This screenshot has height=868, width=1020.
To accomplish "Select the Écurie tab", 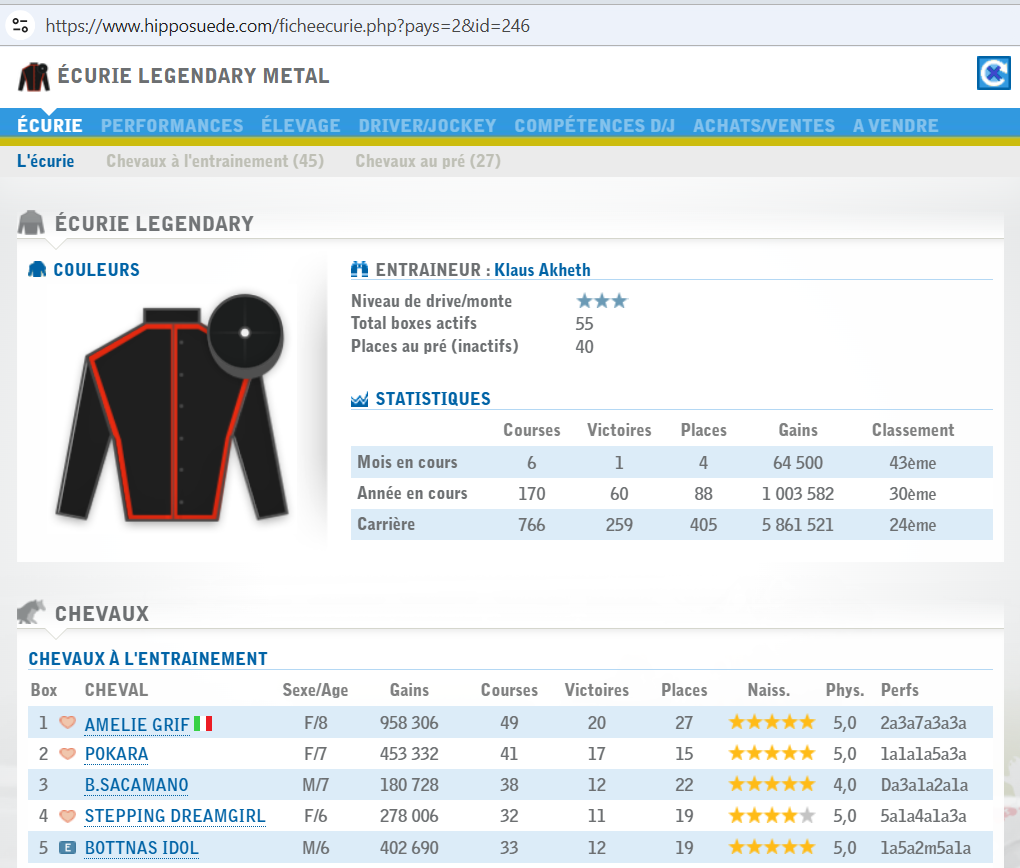I will pos(49,126).
